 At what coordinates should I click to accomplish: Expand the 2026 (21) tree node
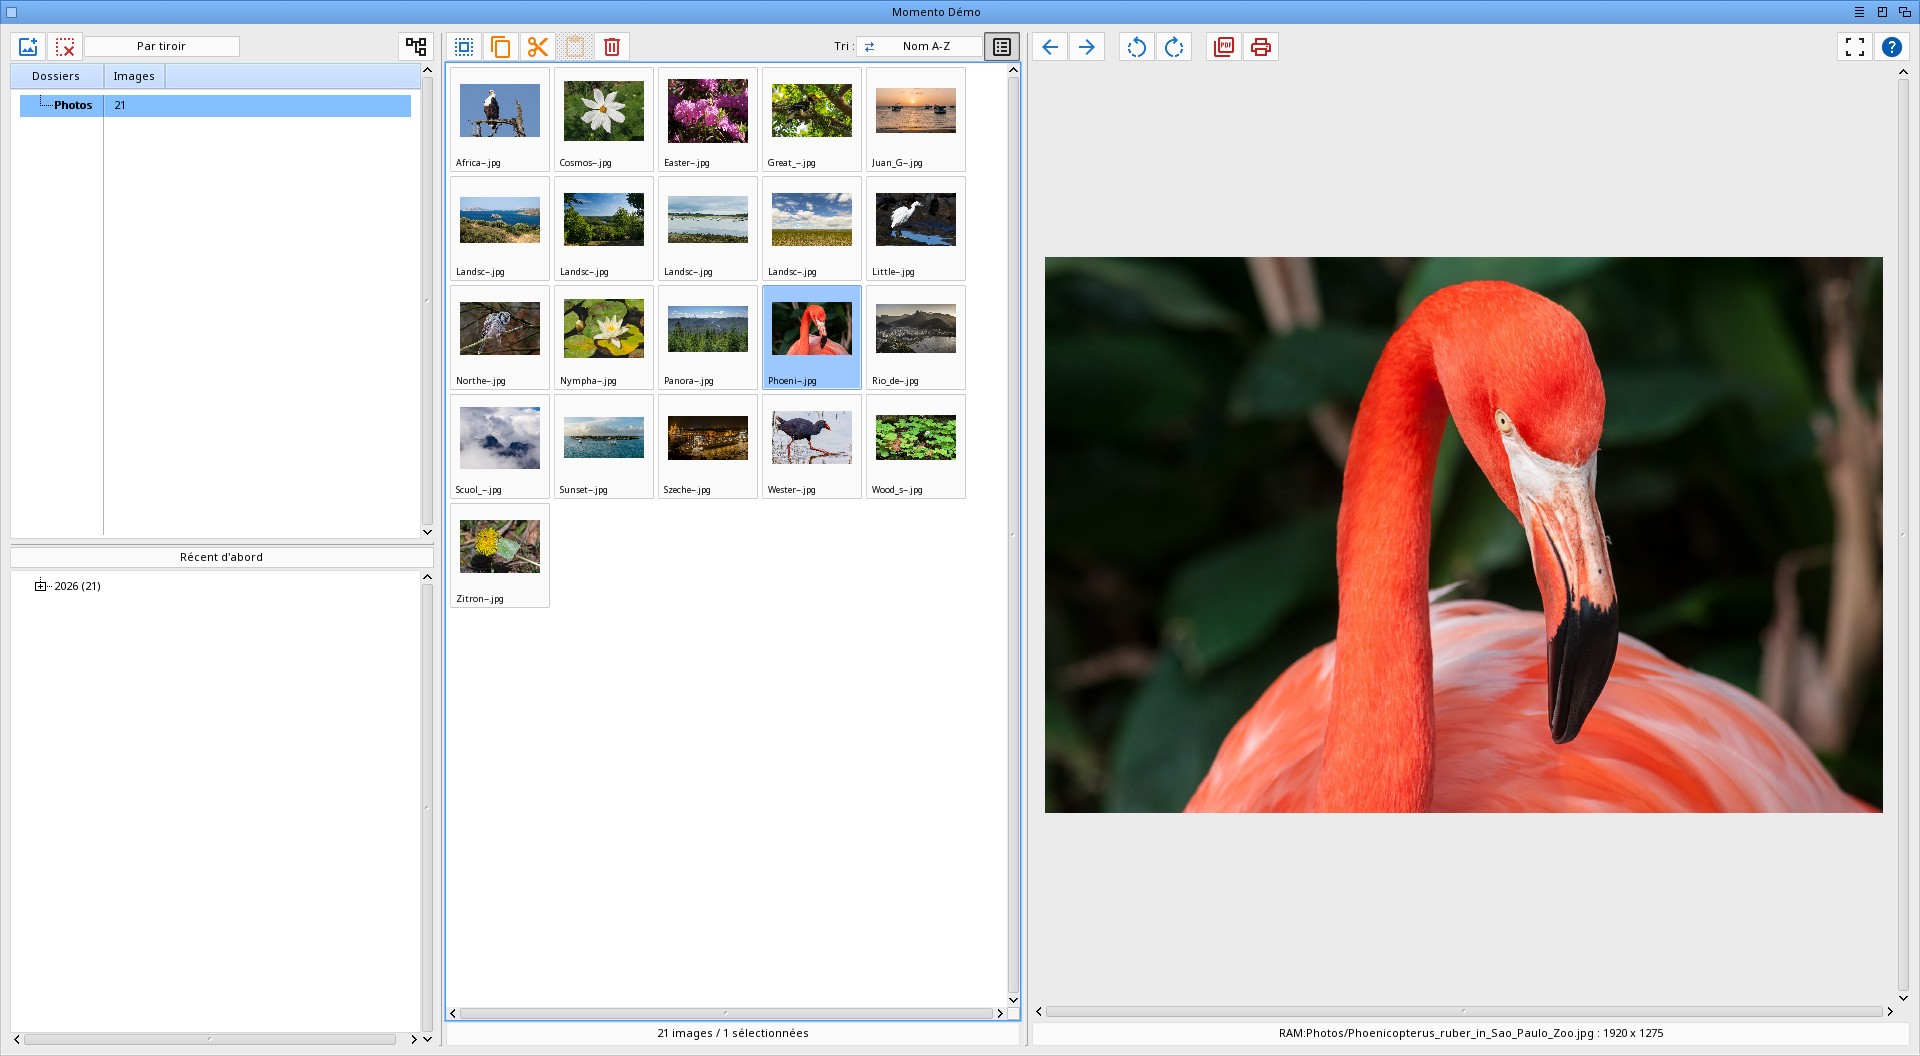[x=40, y=586]
